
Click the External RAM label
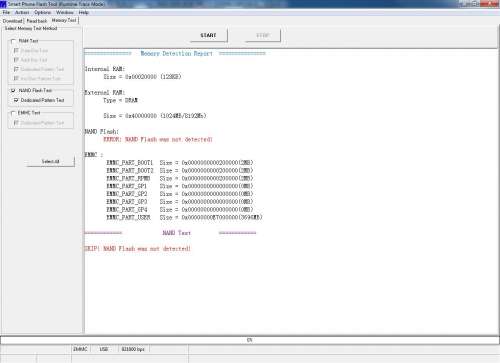105,92
